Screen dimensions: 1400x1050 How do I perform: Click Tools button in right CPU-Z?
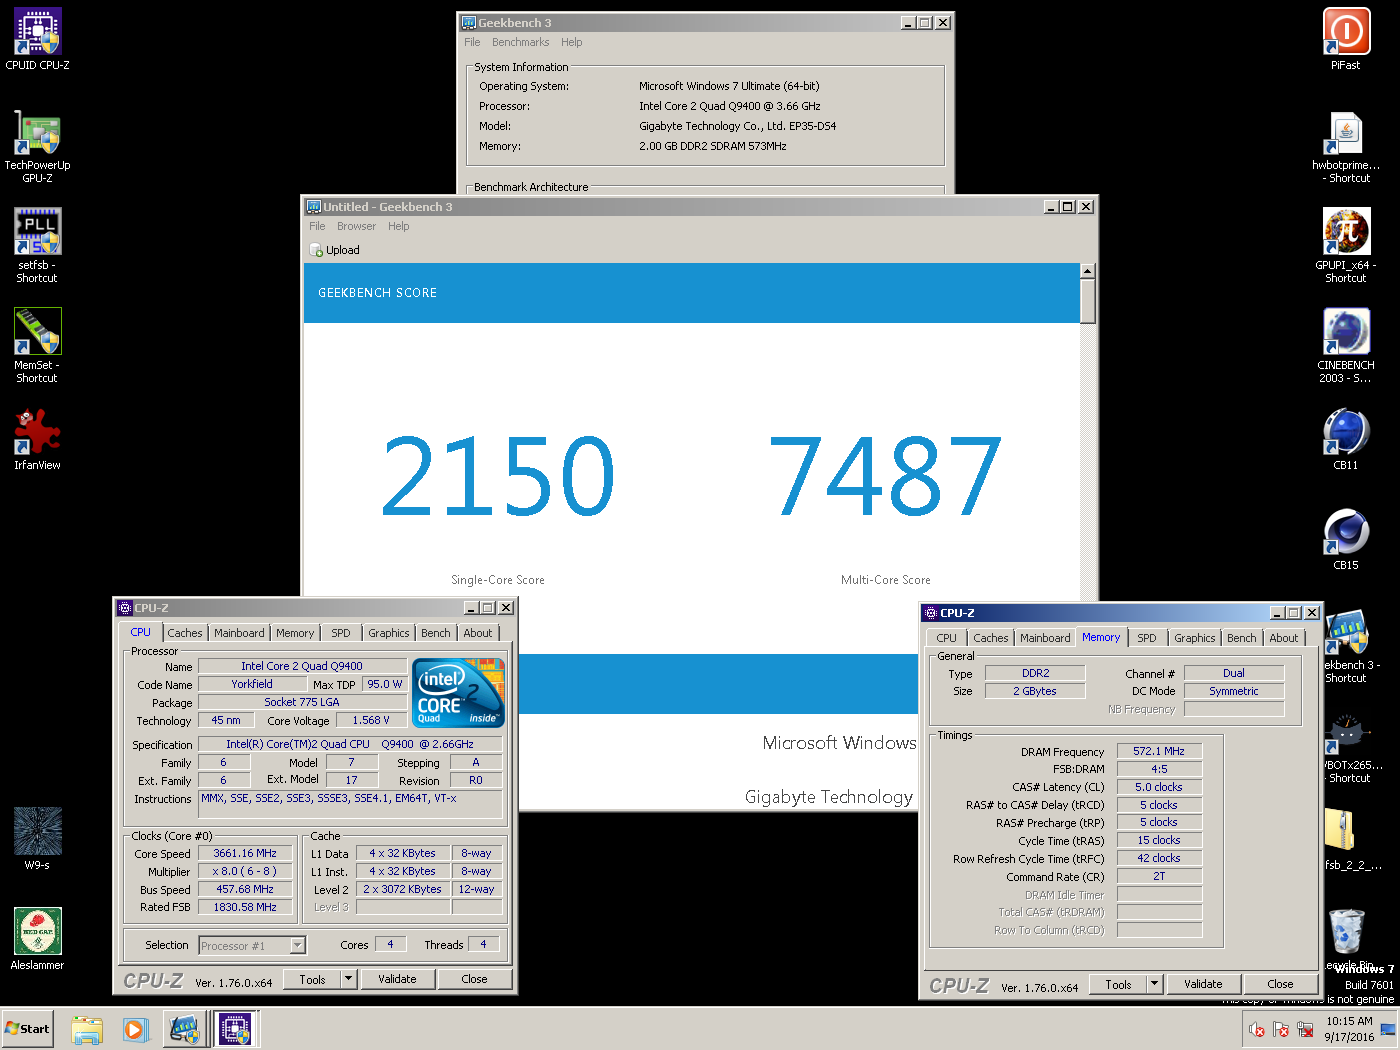[x=1119, y=984]
